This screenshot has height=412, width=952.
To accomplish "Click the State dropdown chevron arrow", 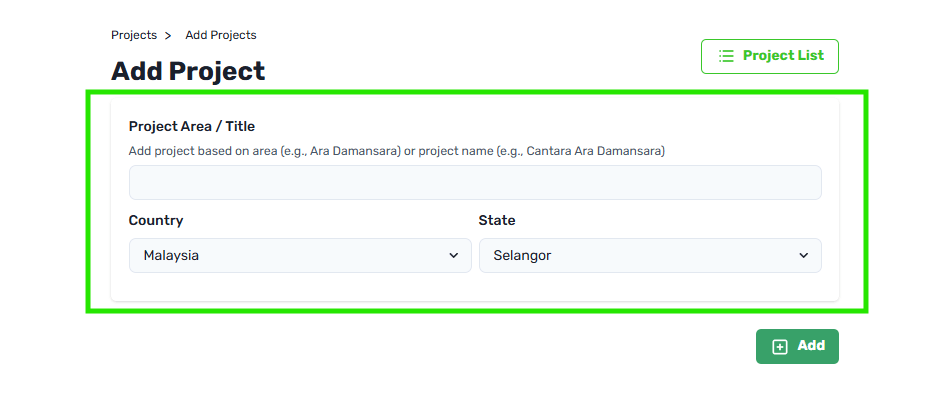I will coord(804,255).
